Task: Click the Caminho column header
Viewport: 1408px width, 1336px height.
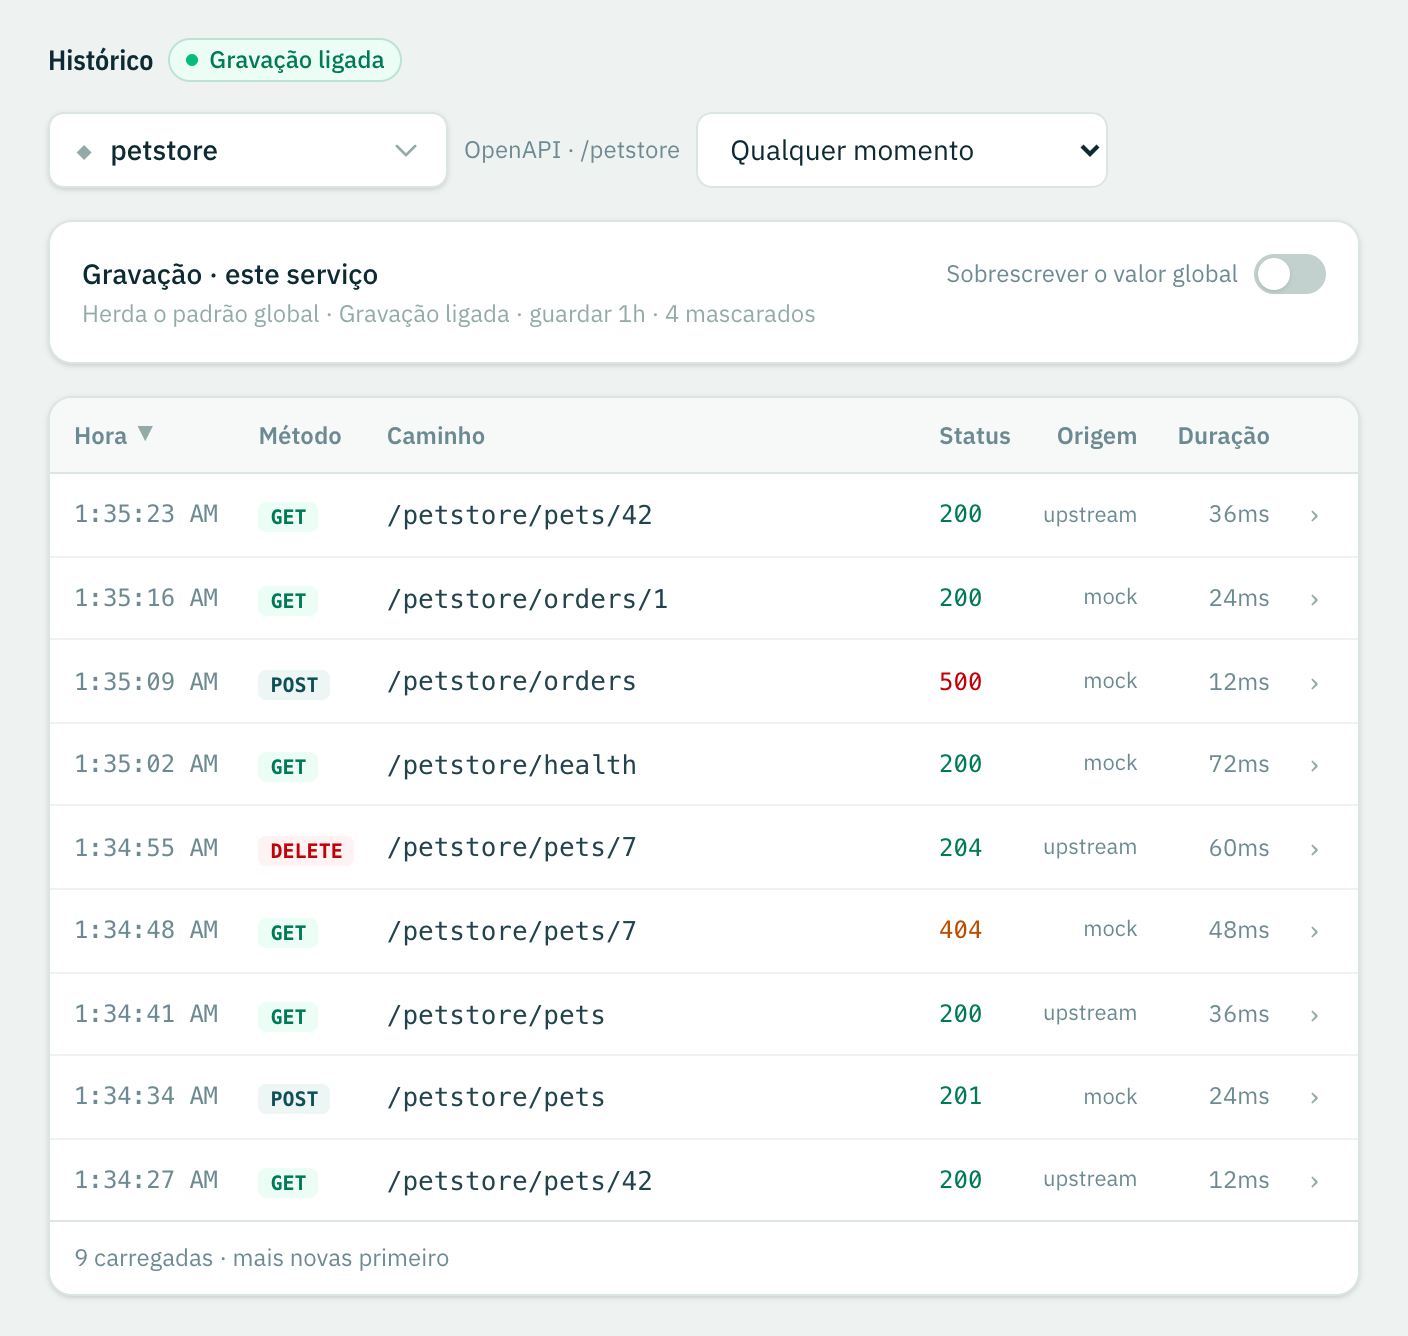Action: [x=436, y=436]
